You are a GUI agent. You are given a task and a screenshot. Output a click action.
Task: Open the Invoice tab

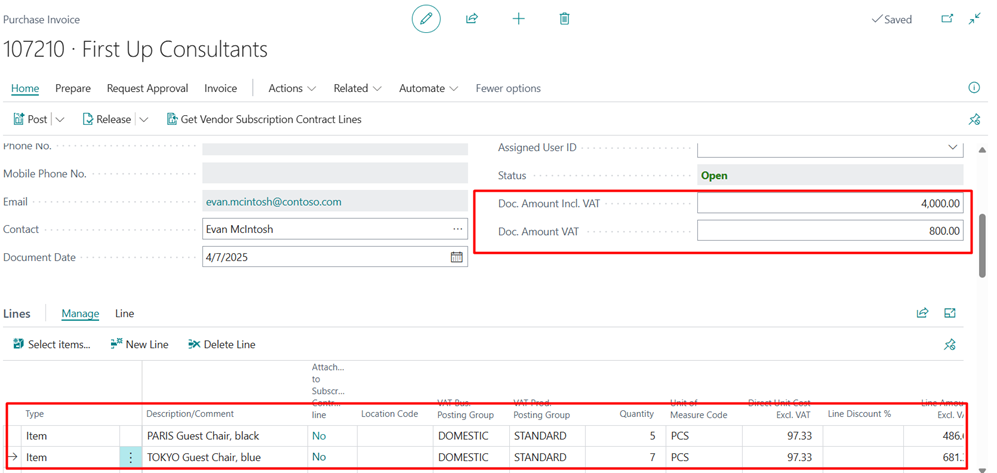coord(221,88)
